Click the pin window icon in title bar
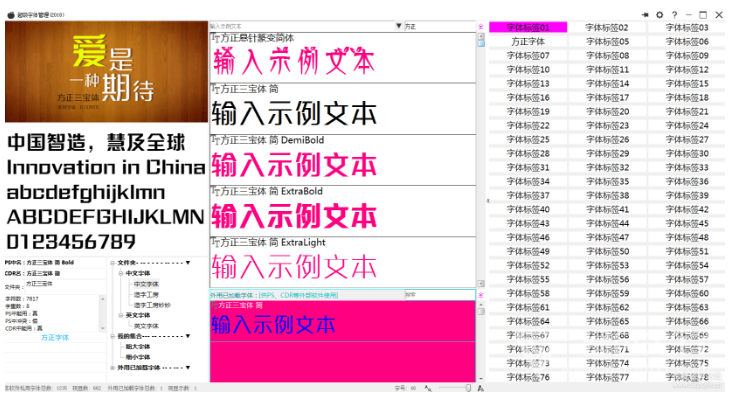 (645, 15)
